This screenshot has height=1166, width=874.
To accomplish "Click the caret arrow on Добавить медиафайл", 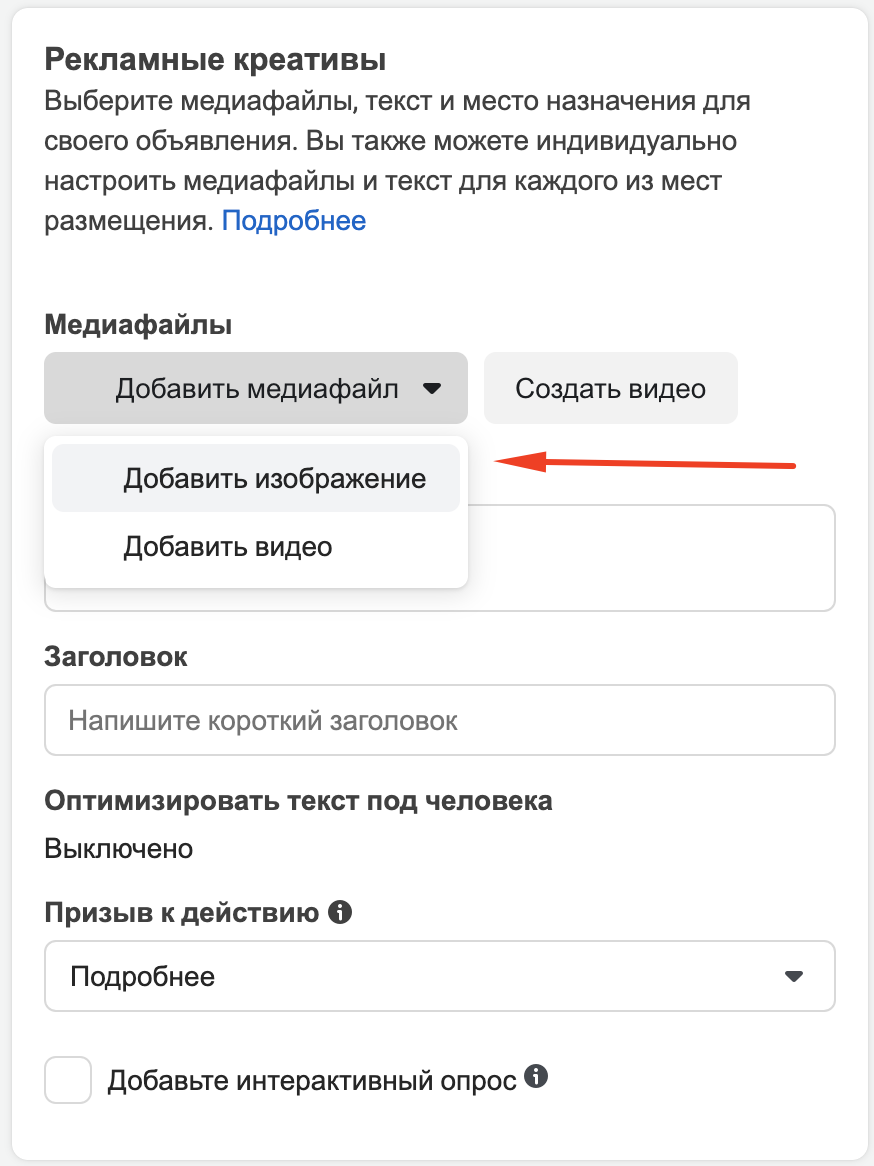I will tap(432, 388).
